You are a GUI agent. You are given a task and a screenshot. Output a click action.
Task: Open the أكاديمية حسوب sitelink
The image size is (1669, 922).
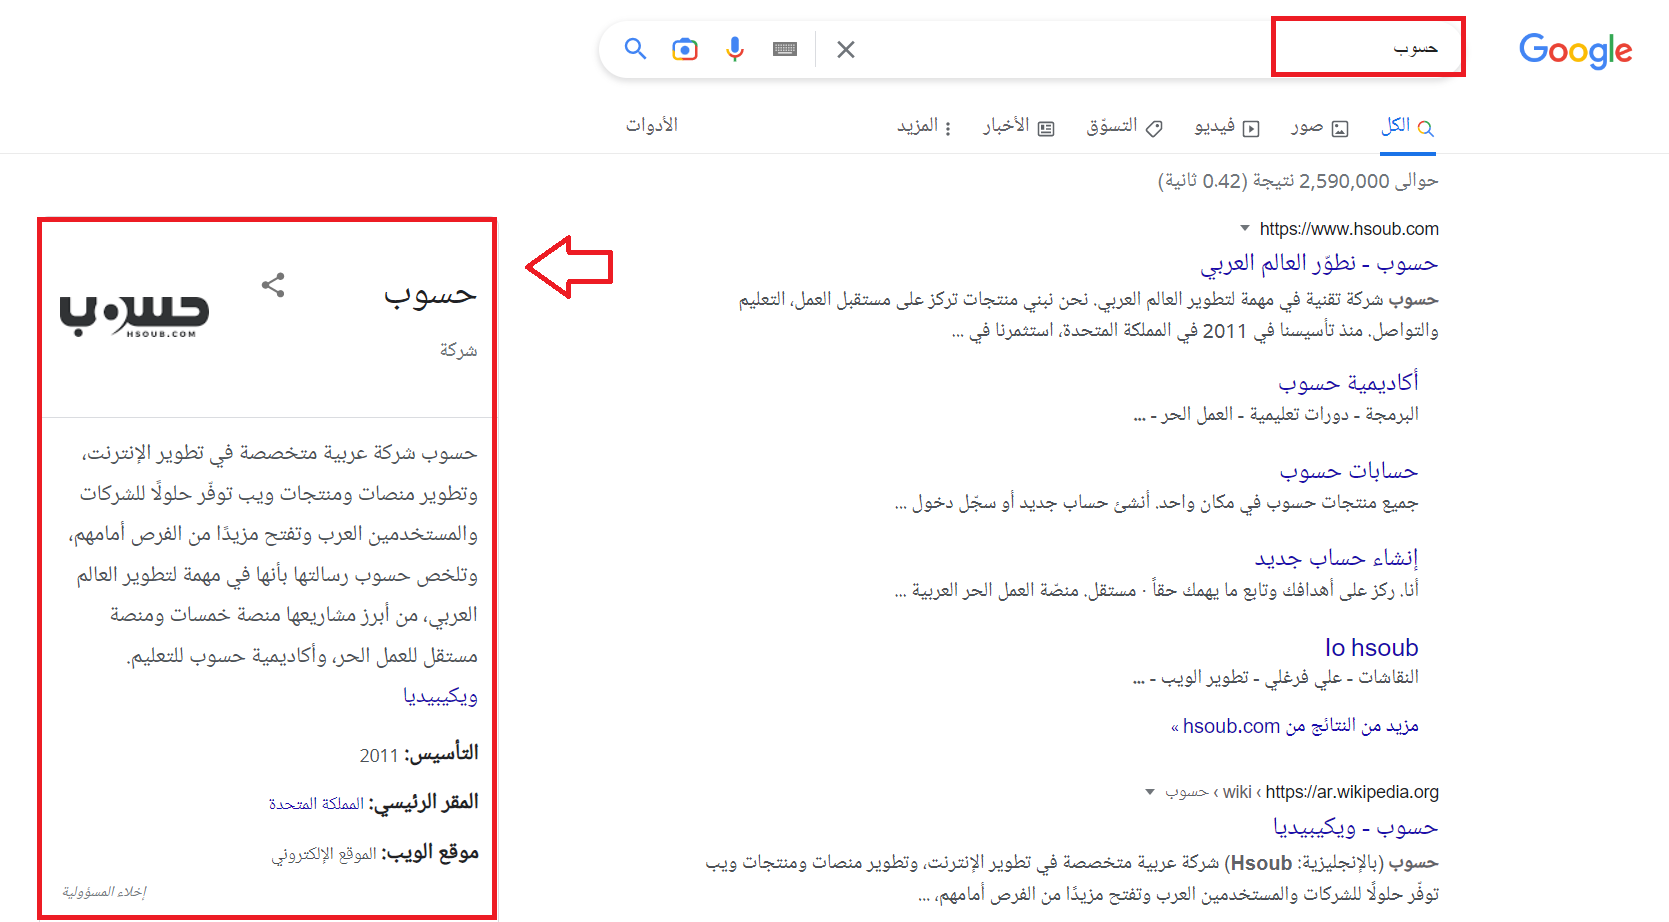1348,383
